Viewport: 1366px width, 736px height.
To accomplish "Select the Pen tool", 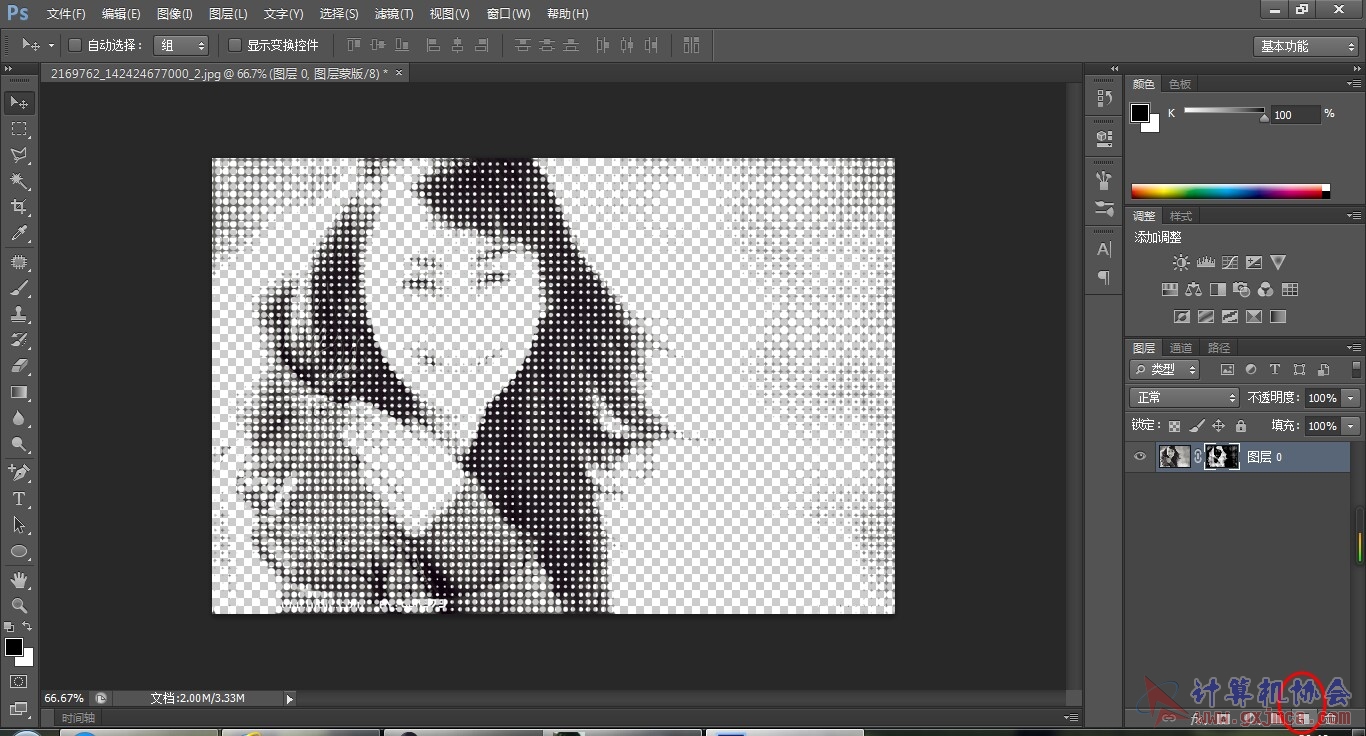I will pos(19,472).
